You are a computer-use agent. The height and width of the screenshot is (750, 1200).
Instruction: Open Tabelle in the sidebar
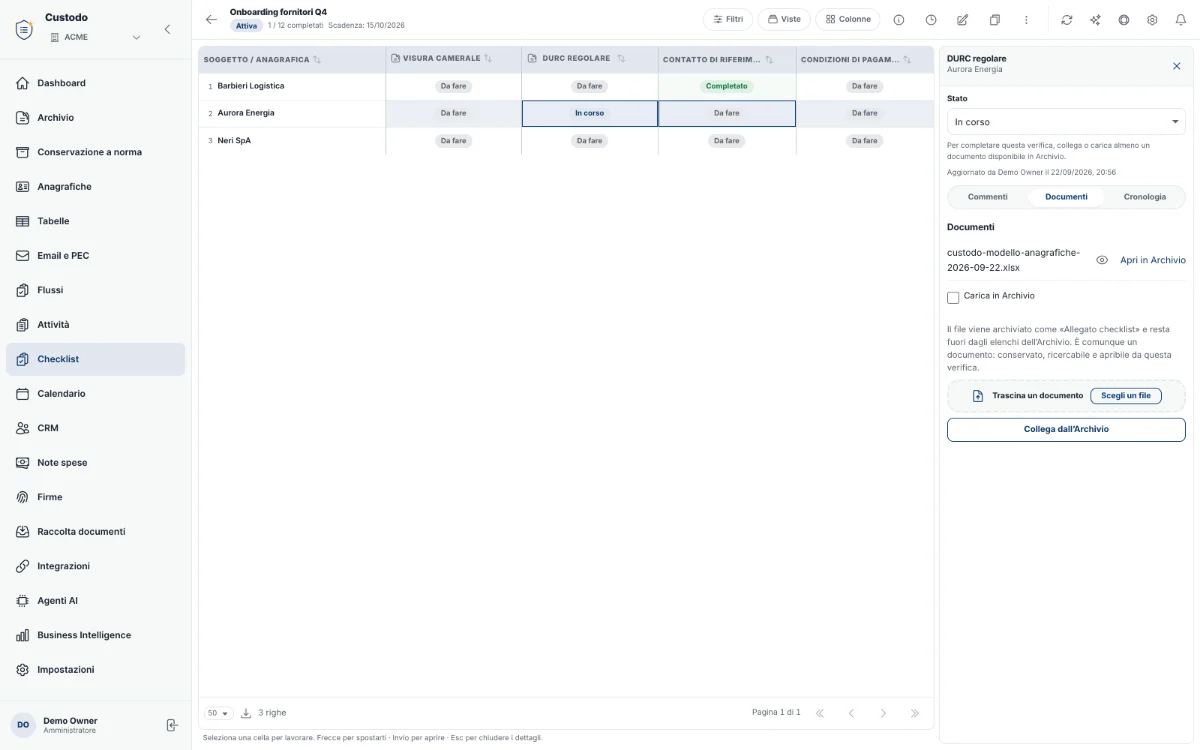pos(95,221)
